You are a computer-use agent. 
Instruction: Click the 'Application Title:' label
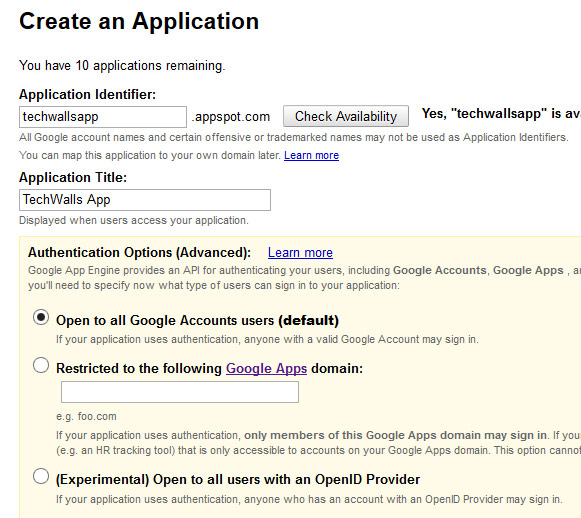click(73, 177)
